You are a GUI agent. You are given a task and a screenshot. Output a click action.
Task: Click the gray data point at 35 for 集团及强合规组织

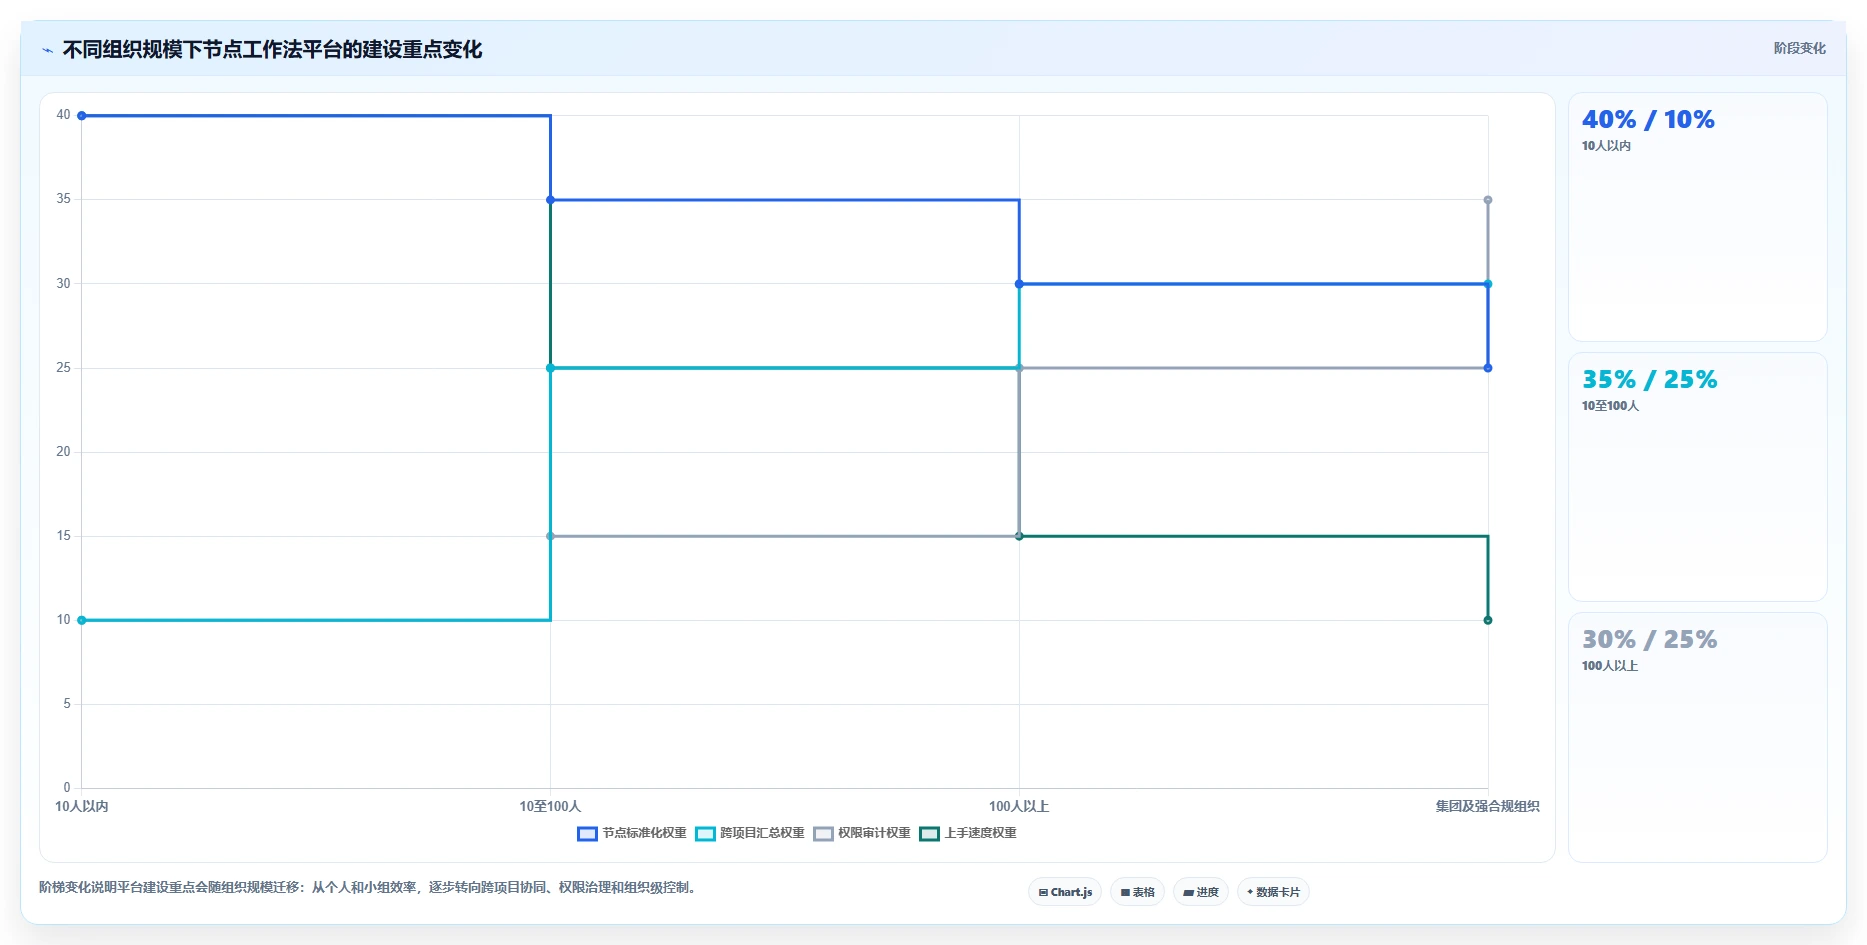click(1488, 200)
